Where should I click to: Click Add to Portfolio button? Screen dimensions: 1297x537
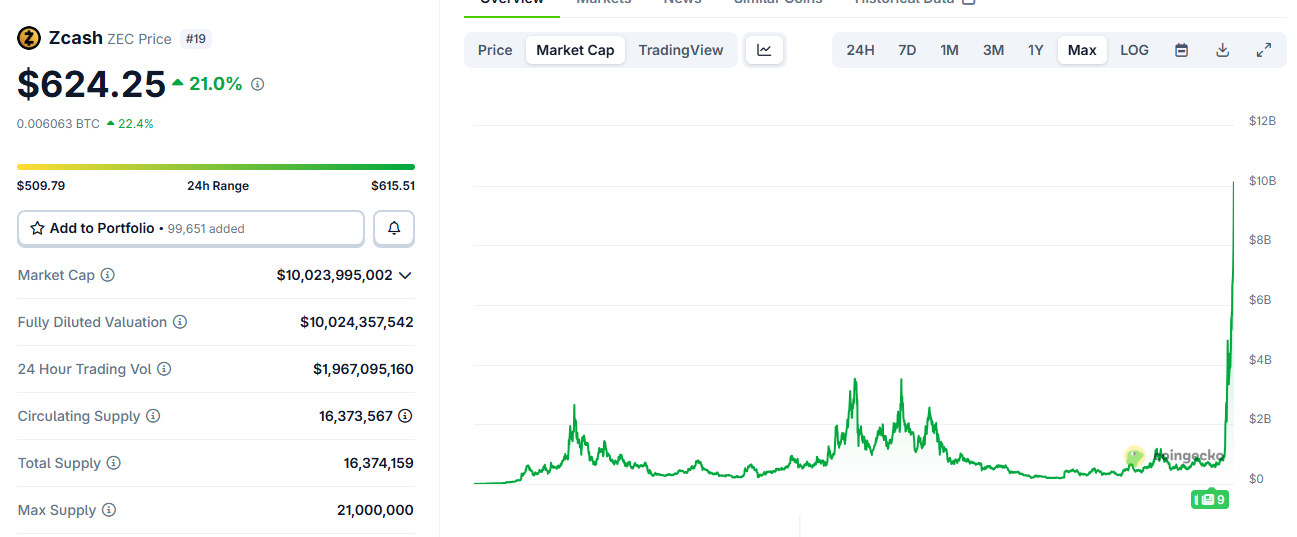pos(190,228)
